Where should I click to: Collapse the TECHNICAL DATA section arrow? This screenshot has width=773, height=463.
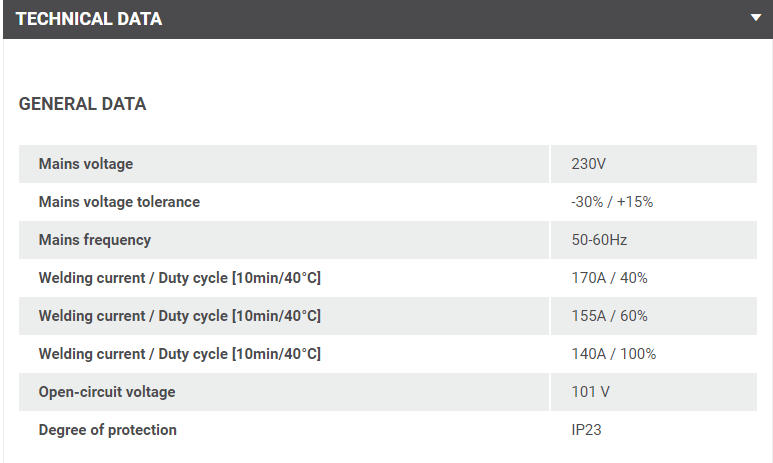point(757,18)
